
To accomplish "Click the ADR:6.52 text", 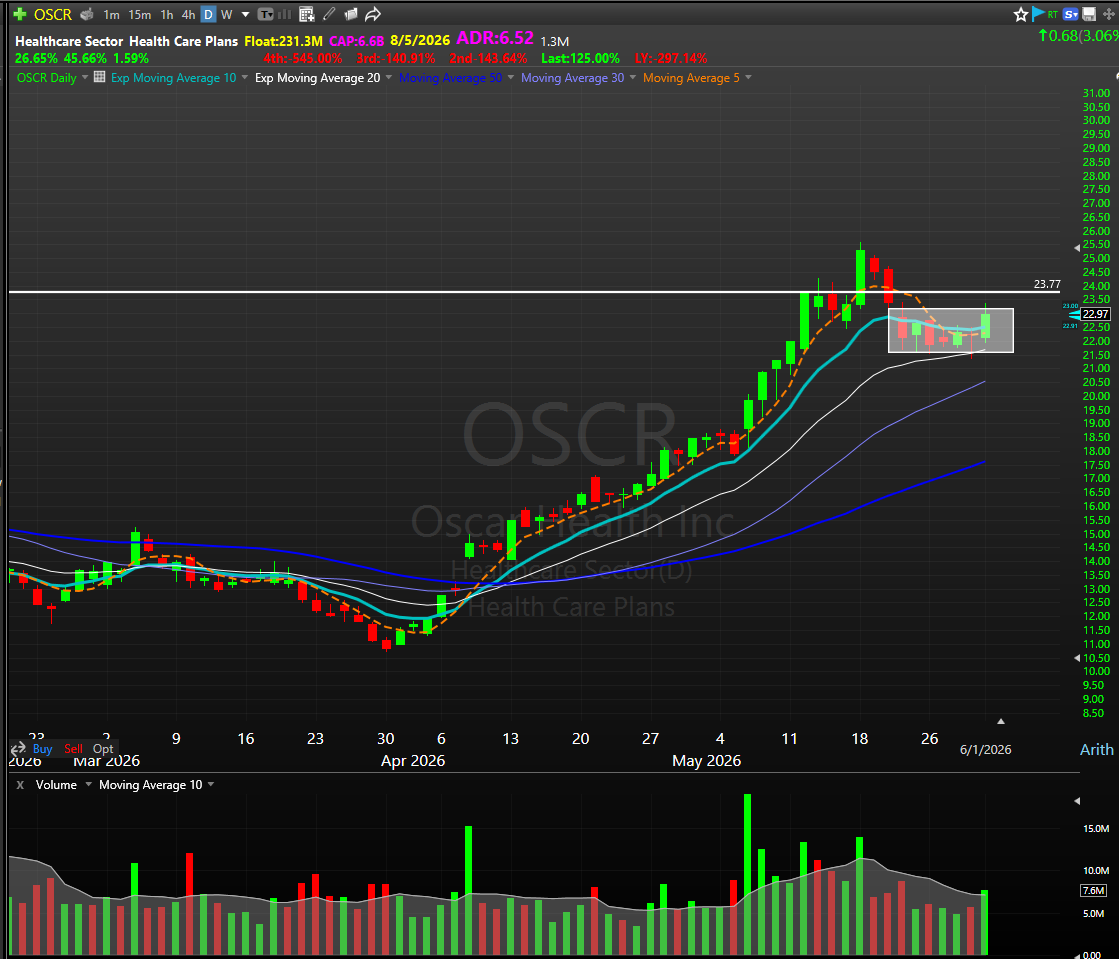I will coord(495,38).
